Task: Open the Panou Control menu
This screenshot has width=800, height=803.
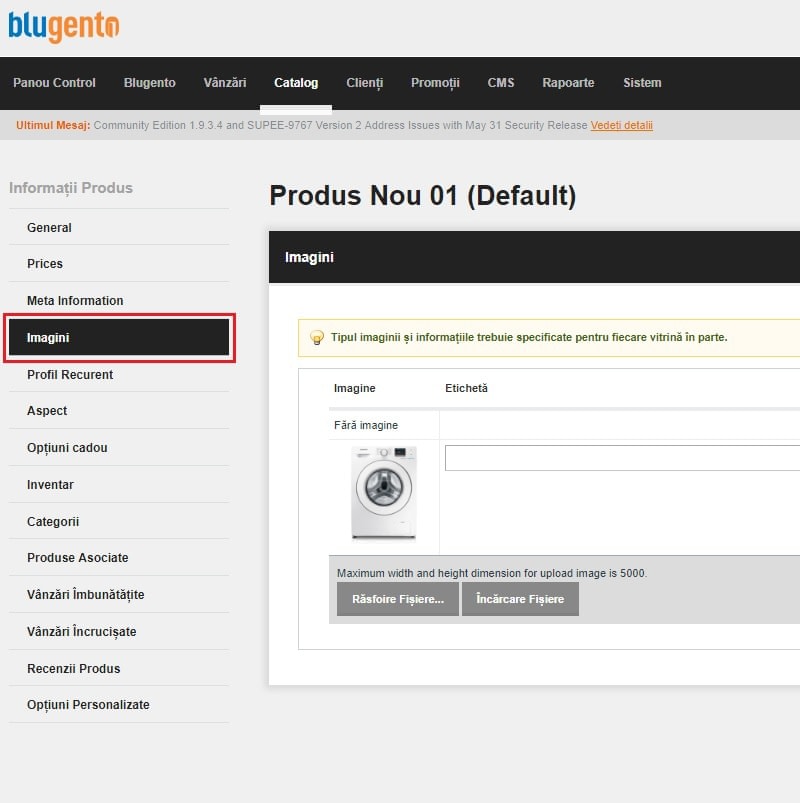Action: 54,83
